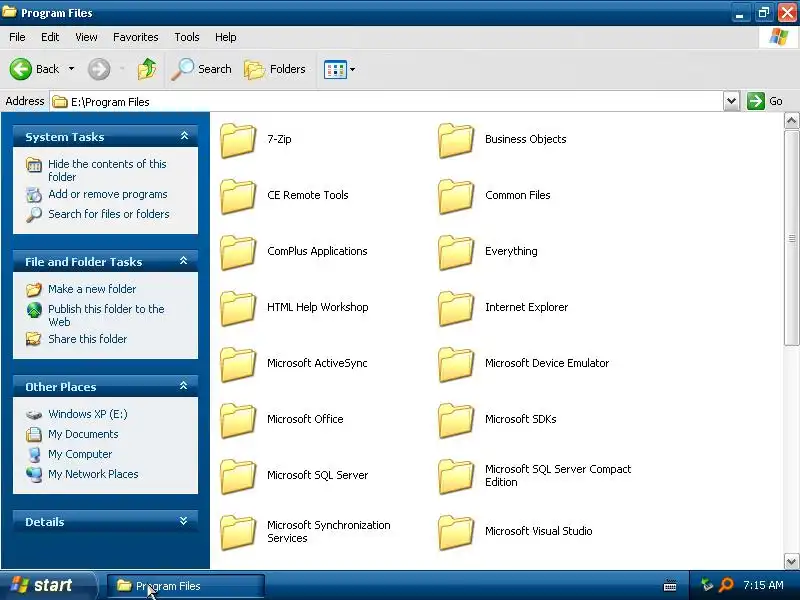Viewport: 800px width, 600px height.
Task: Collapse the Other Places panel
Action: (x=184, y=386)
